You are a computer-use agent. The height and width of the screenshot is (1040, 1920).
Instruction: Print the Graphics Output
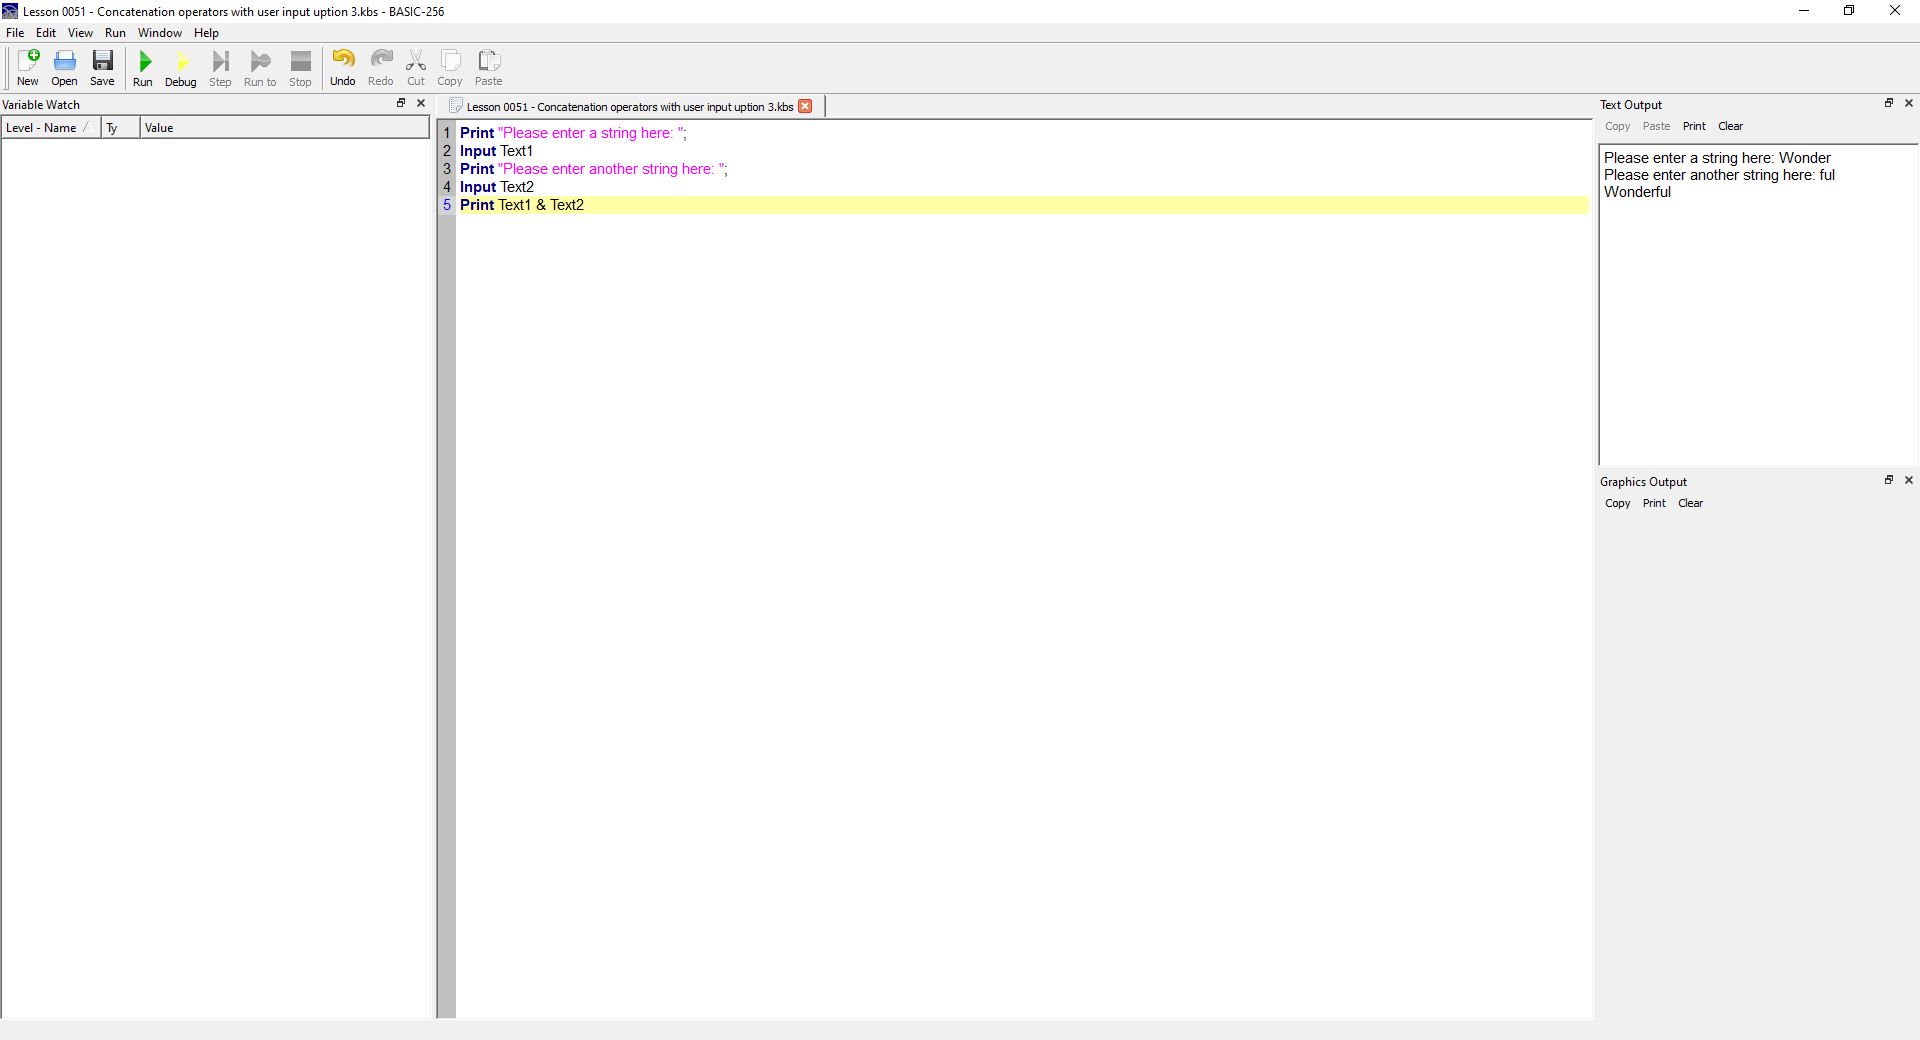click(1654, 503)
